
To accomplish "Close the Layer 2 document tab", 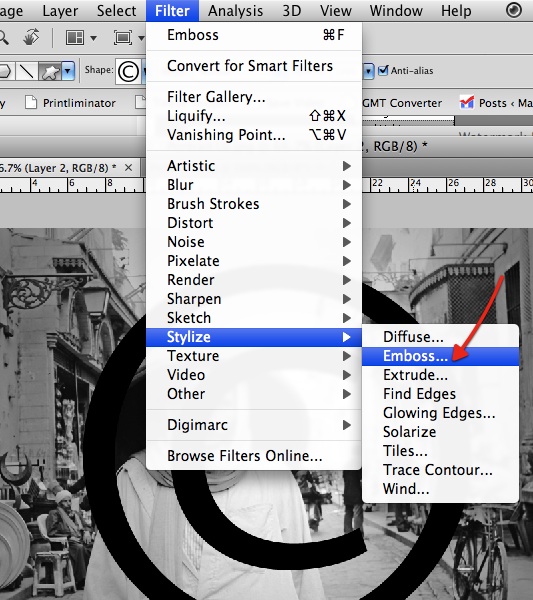I will (x=129, y=168).
